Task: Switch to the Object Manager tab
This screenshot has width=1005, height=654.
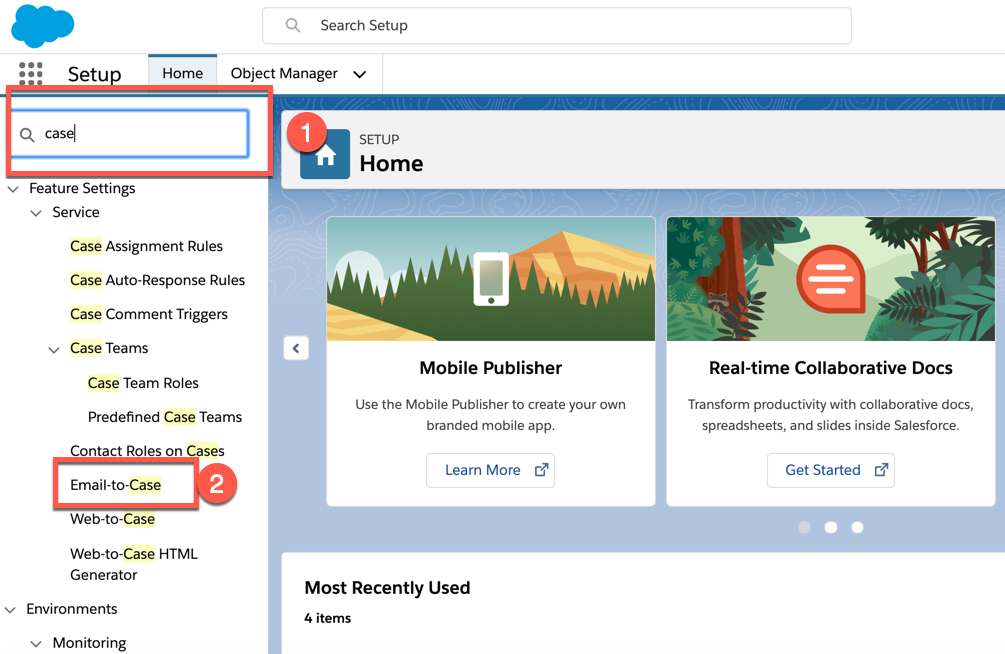Action: [x=283, y=74]
